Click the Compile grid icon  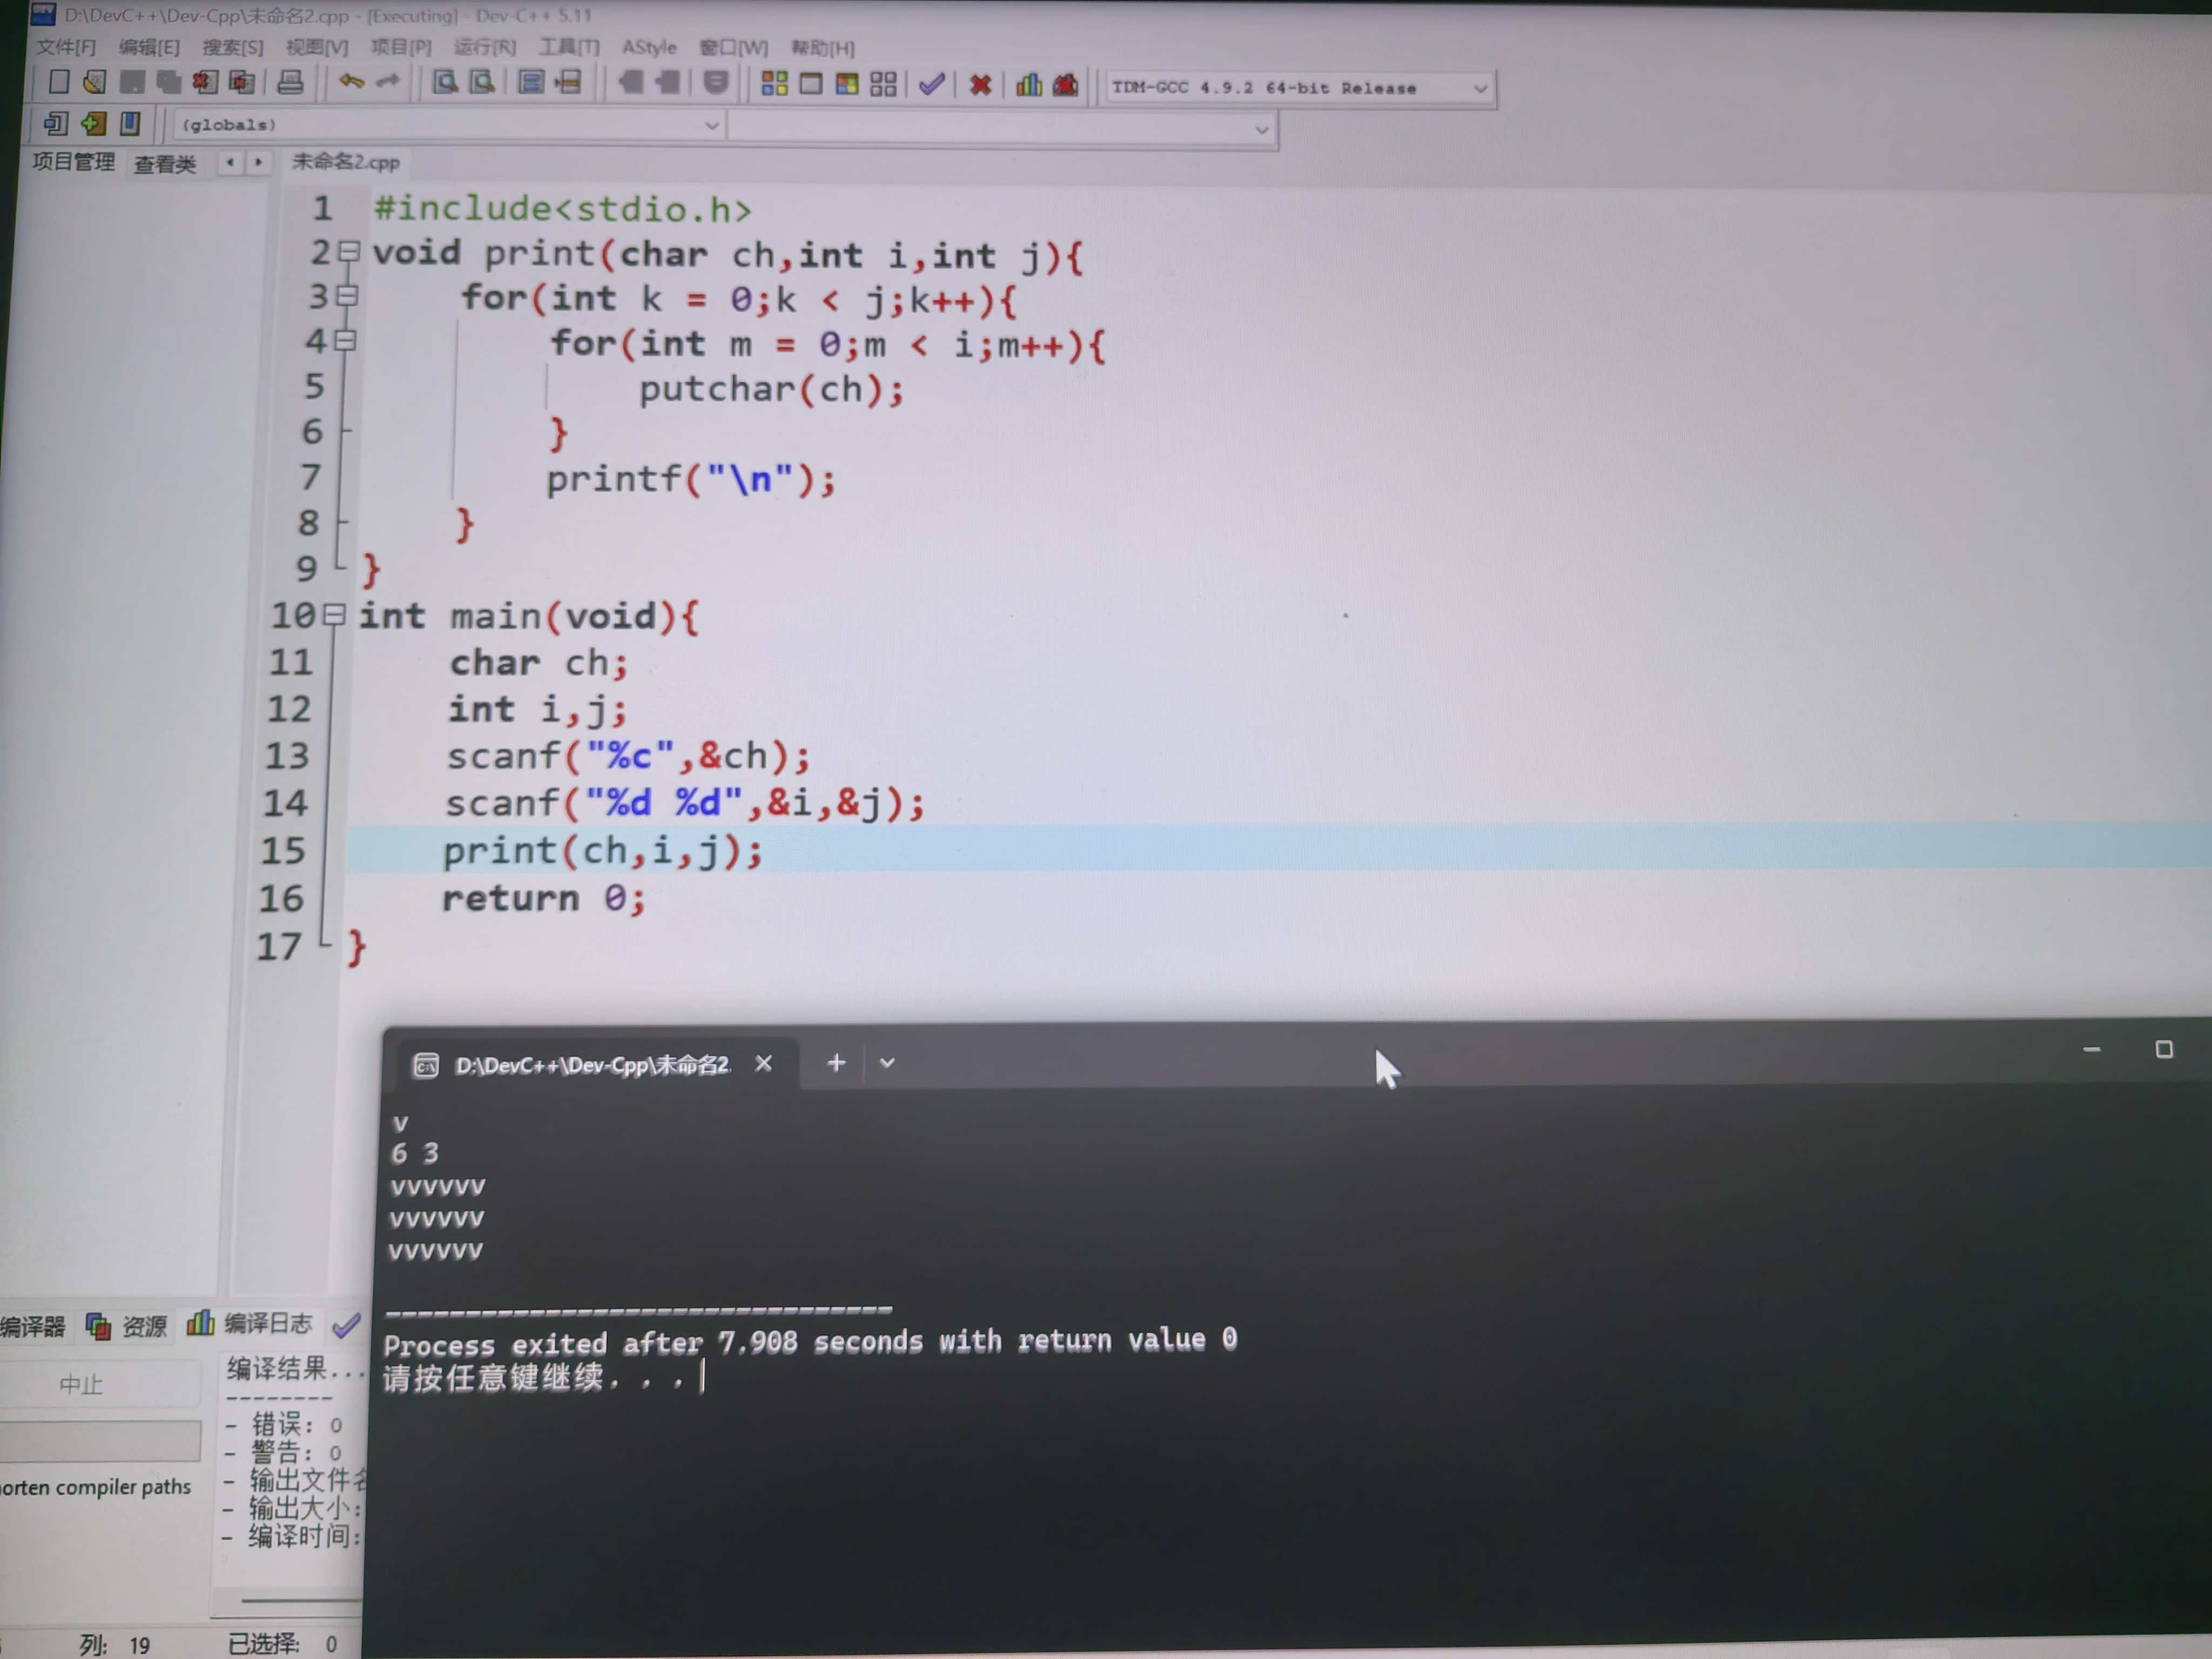click(774, 84)
